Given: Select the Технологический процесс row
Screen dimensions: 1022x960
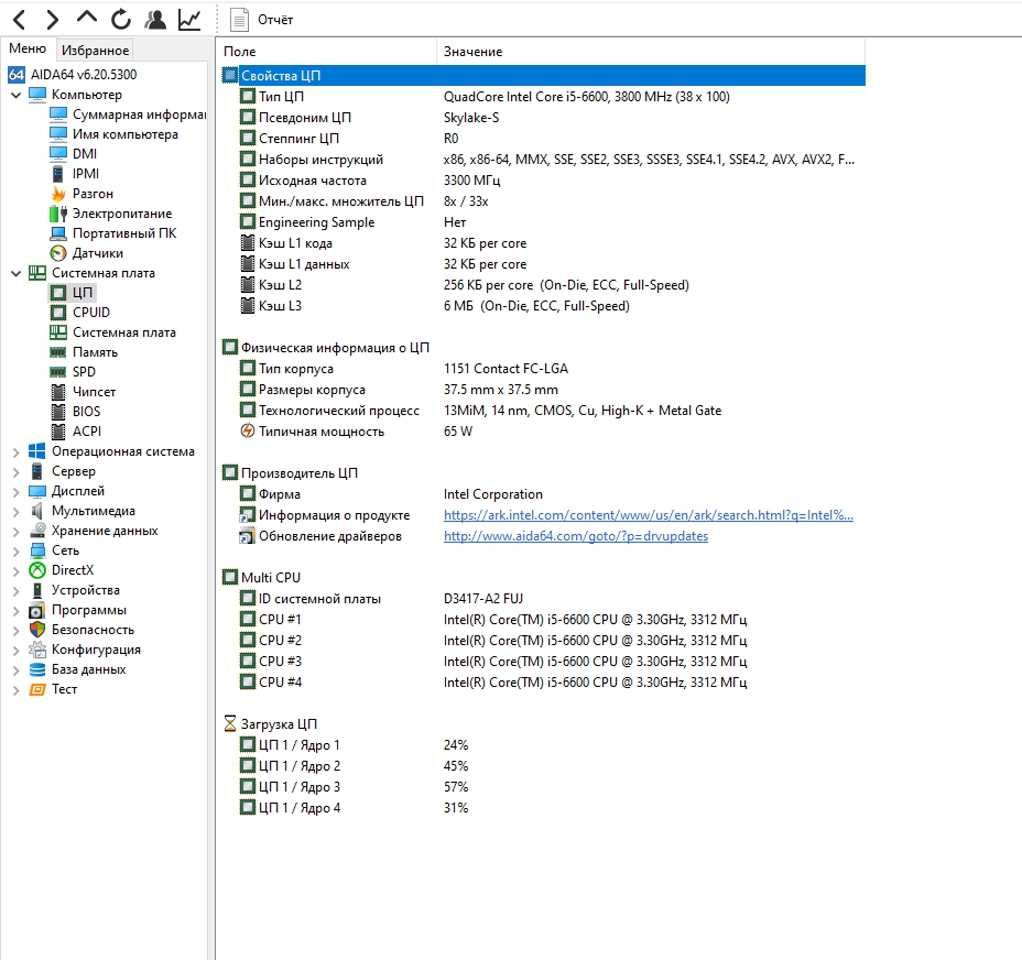Looking at the screenshot, I should (x=544, y=411).
